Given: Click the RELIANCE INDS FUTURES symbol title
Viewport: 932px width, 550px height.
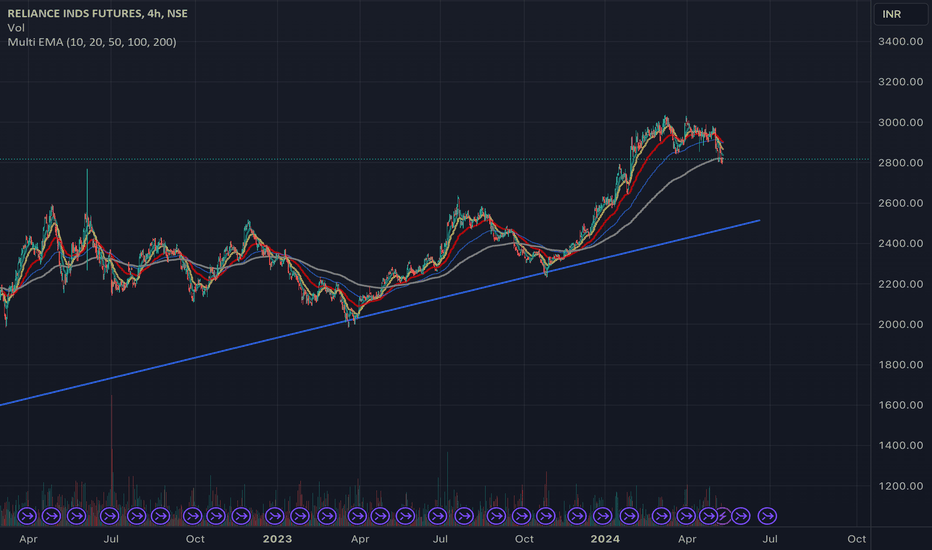Looking at the screenshot, I should [97, 13].
